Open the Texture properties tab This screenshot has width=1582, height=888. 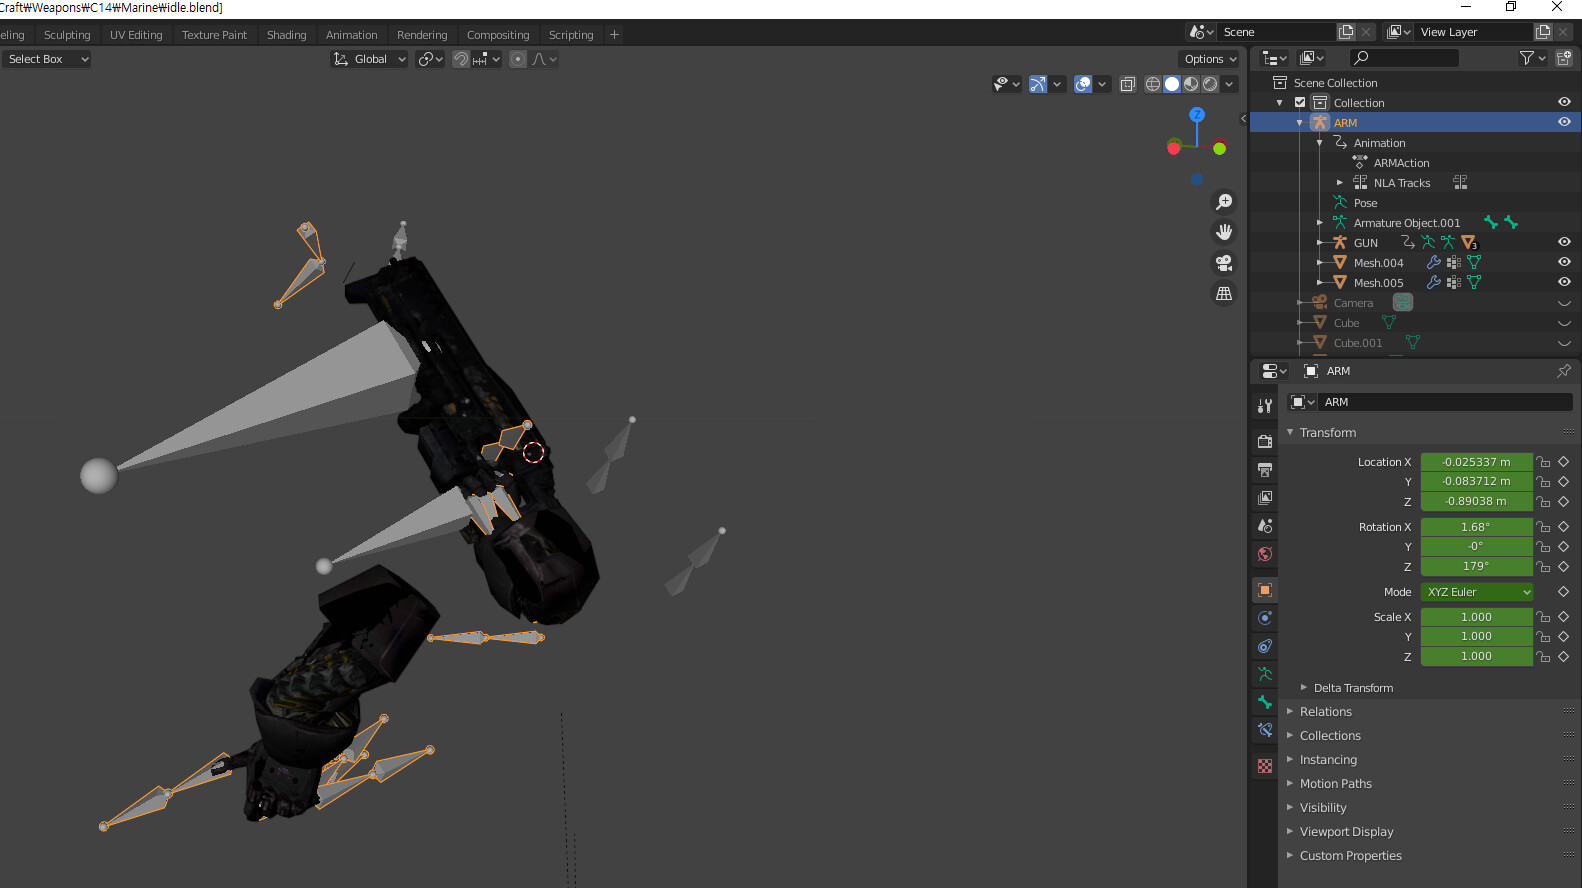1265,766
